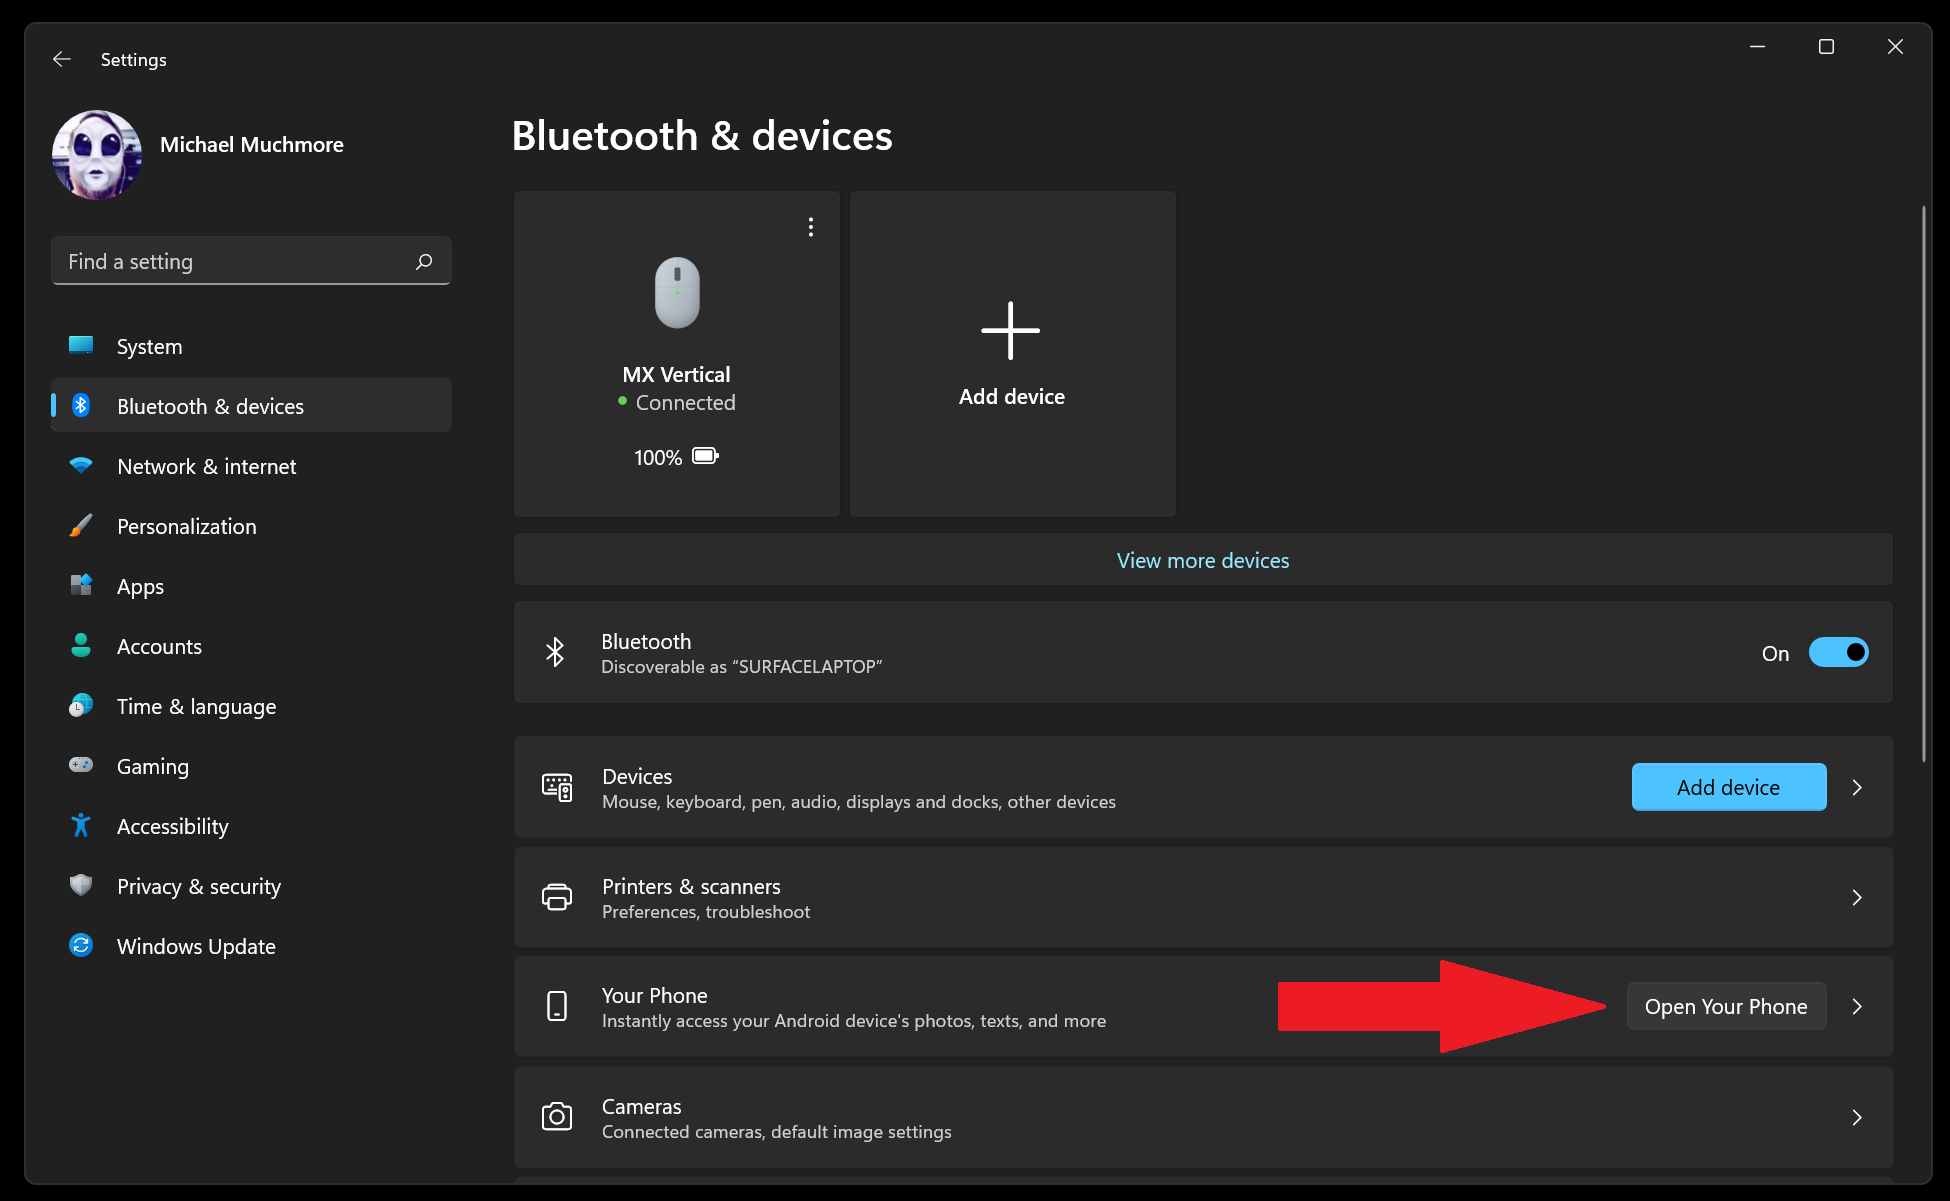The image size is (1950, 1201).
Task: Select Privacy & security in sidebar
Action: coord(198,886)
